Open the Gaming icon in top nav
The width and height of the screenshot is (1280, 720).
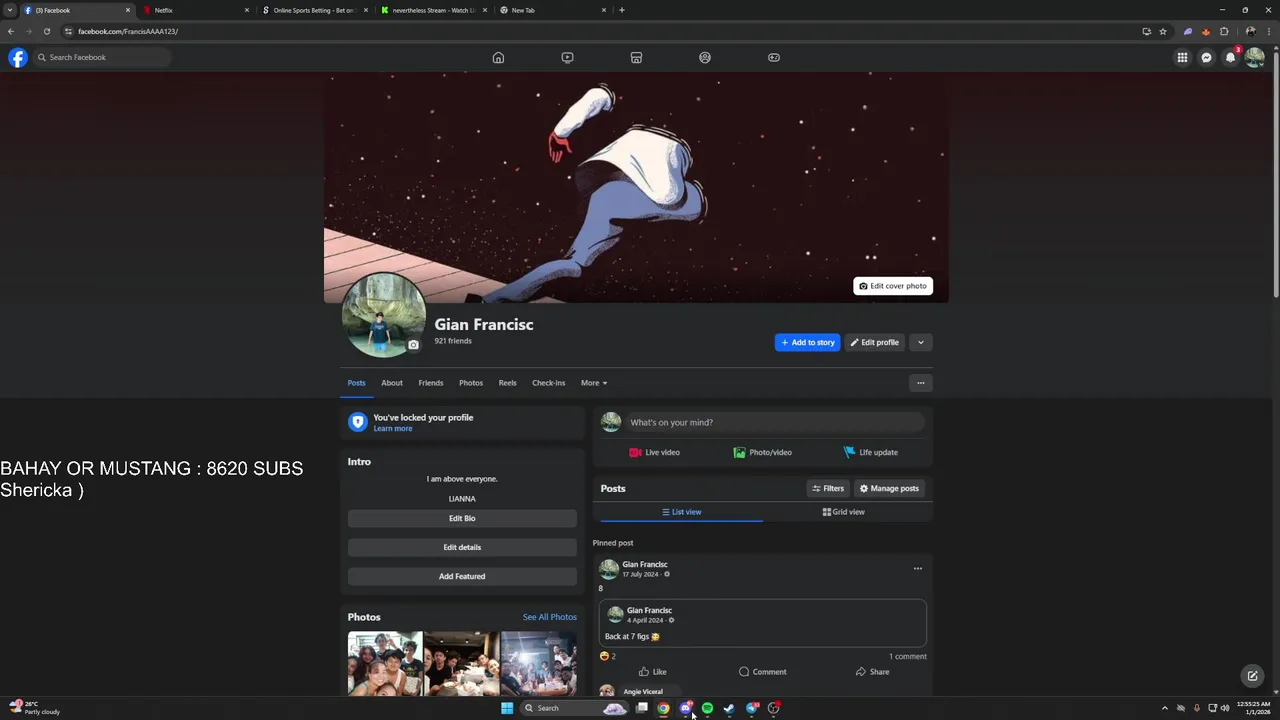(774, 57)
